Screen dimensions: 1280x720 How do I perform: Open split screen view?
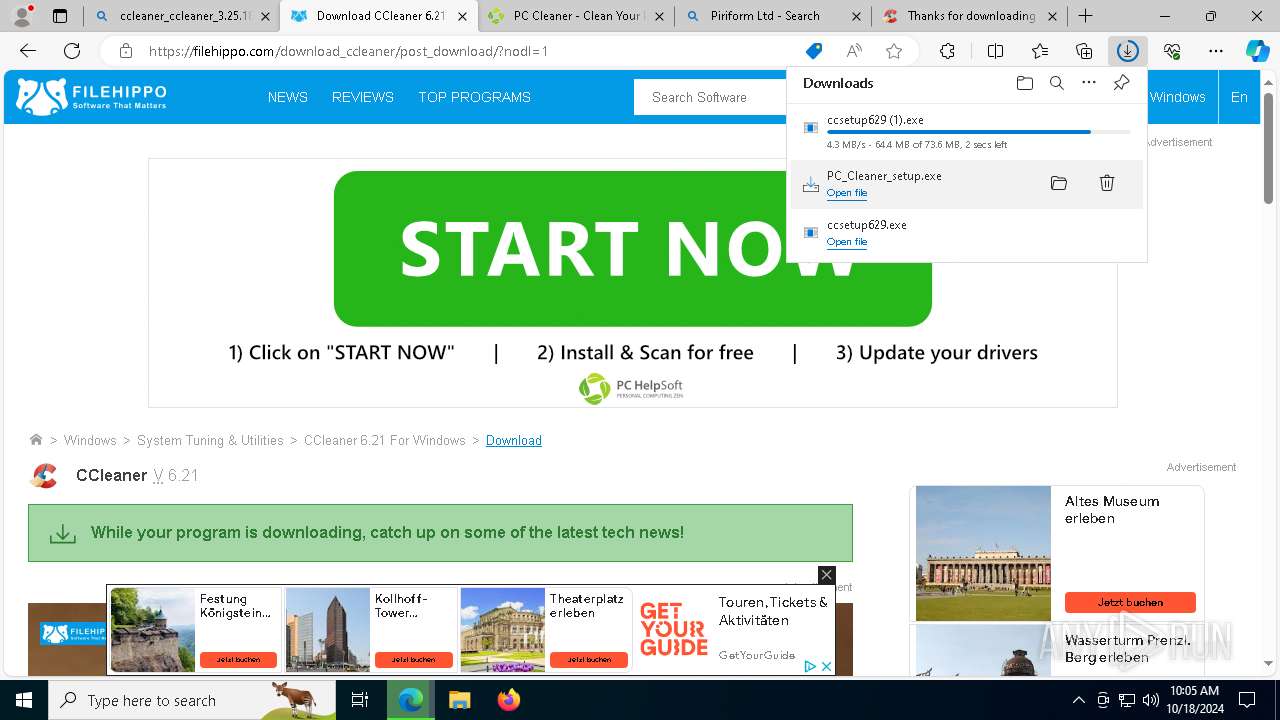(x=995, y=51)
